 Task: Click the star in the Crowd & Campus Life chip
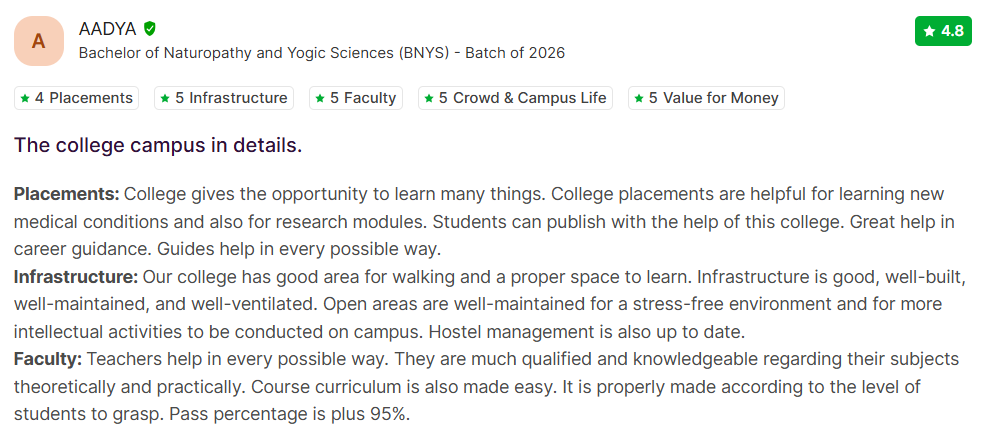(x=429, y=98)
